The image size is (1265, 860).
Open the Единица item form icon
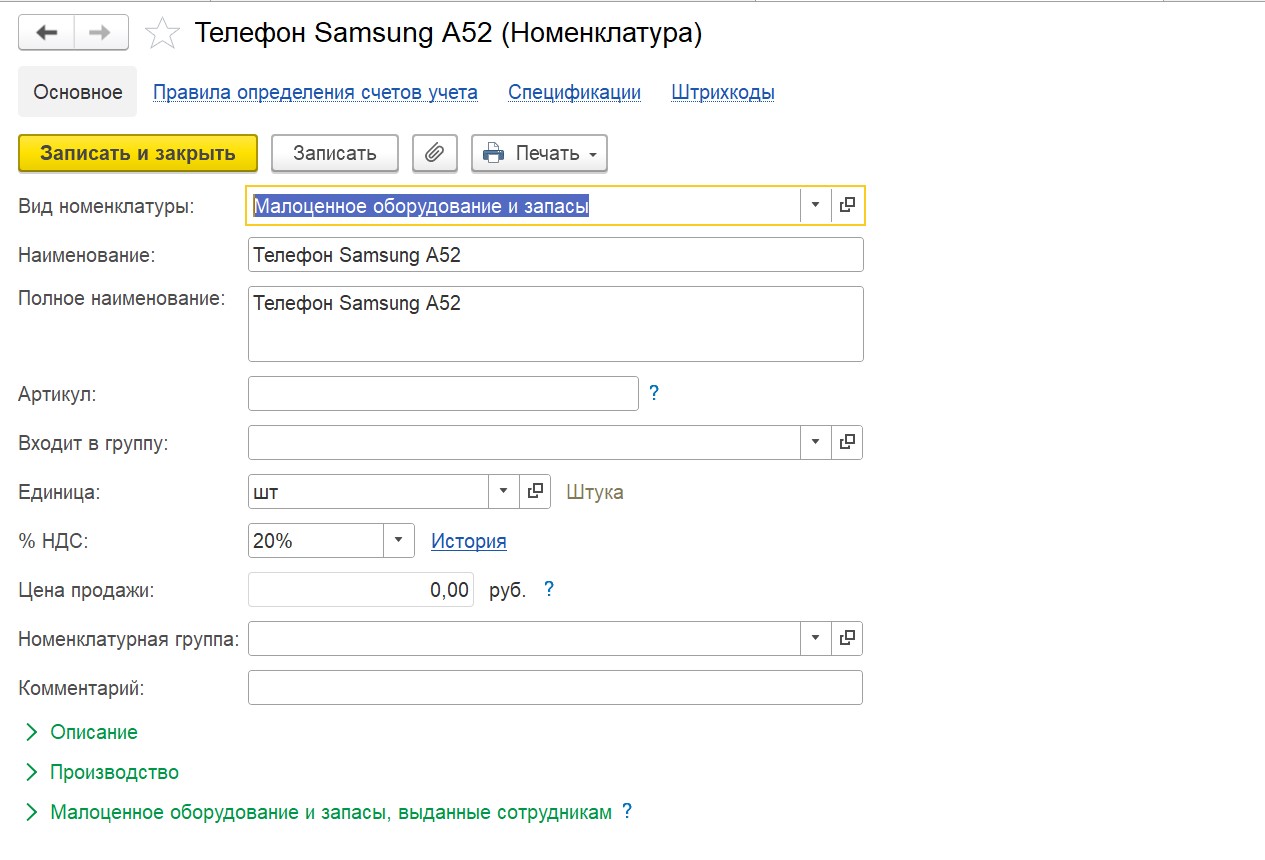pyautogui.click(x=535, y=491)
